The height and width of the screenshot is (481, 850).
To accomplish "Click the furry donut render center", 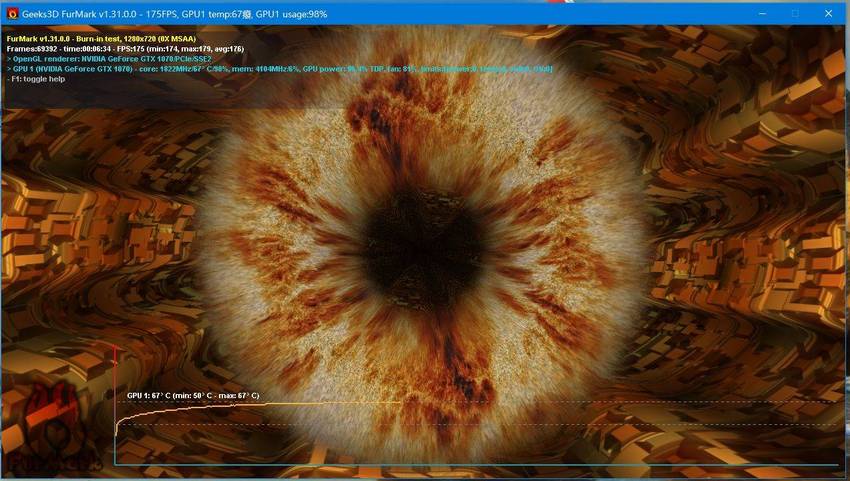I will pyautogui.click(x=423, y=251).
